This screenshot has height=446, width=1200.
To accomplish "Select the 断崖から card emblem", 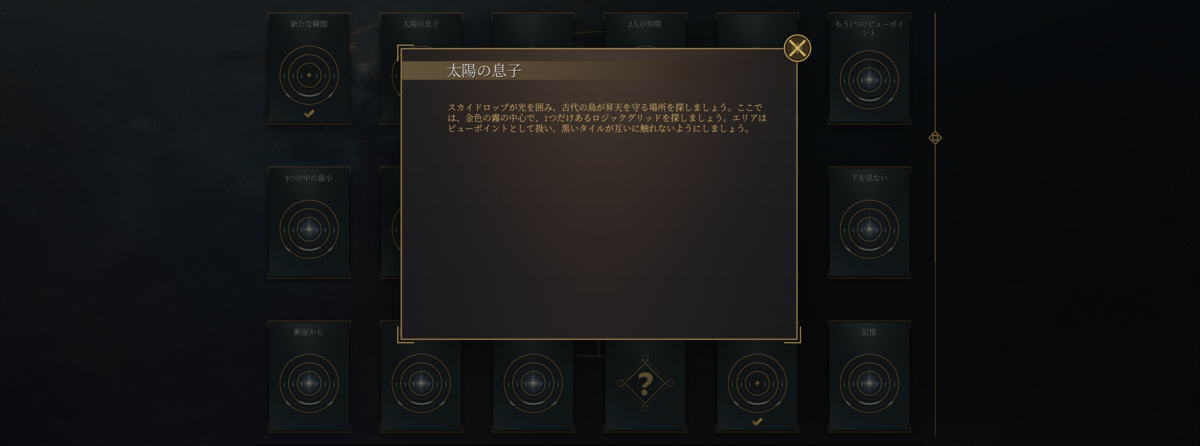I will click(309, 382).
